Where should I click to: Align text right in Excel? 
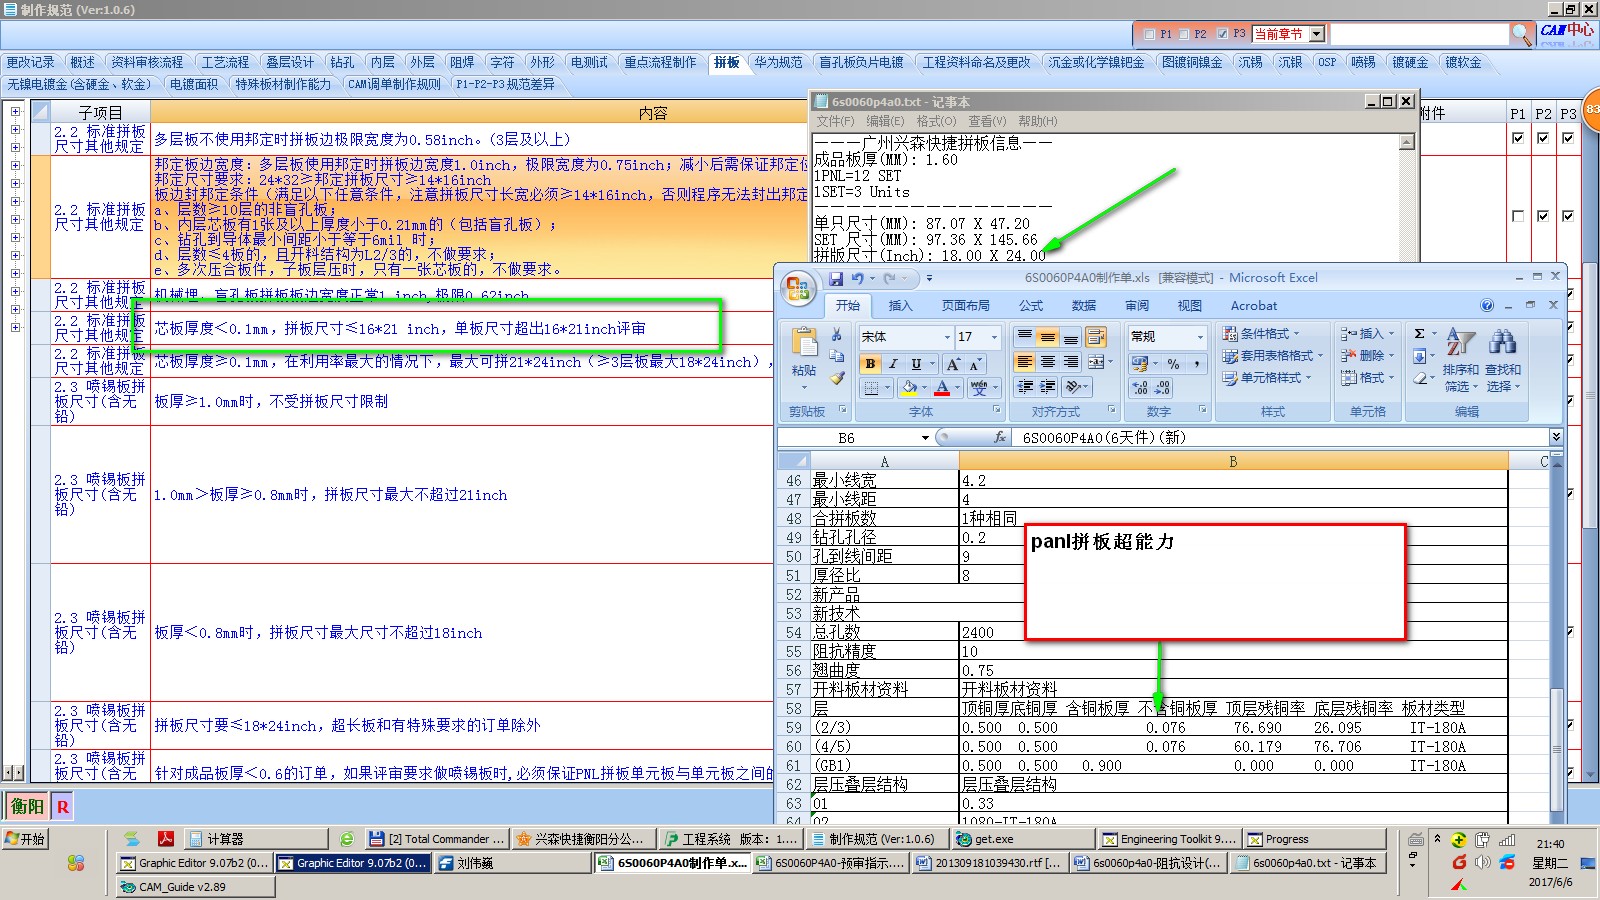pos(1070,362)
